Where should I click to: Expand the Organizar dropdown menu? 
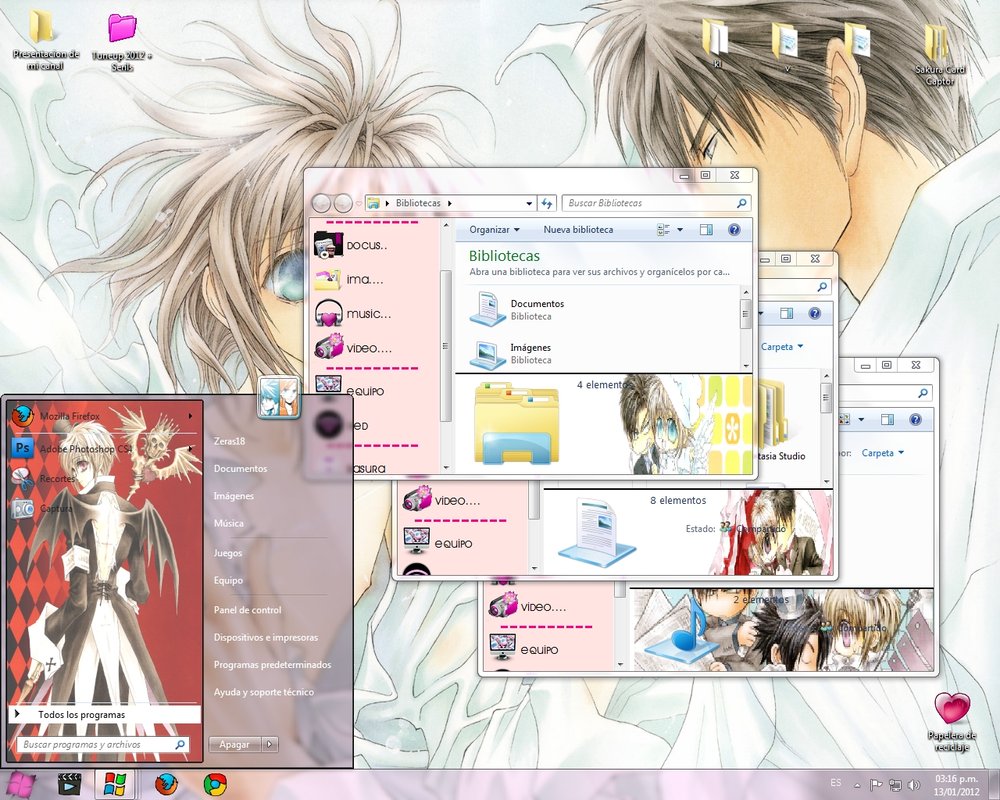494,230
